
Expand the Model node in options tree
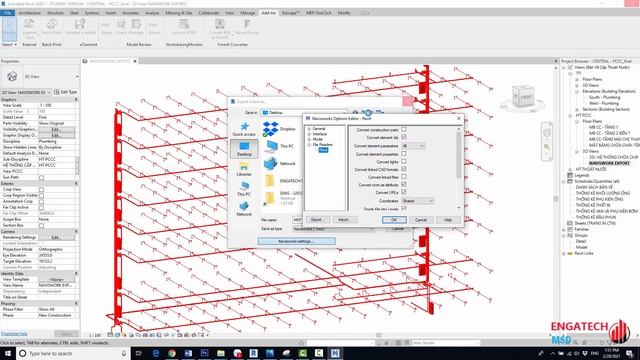[x=309, y=139]
